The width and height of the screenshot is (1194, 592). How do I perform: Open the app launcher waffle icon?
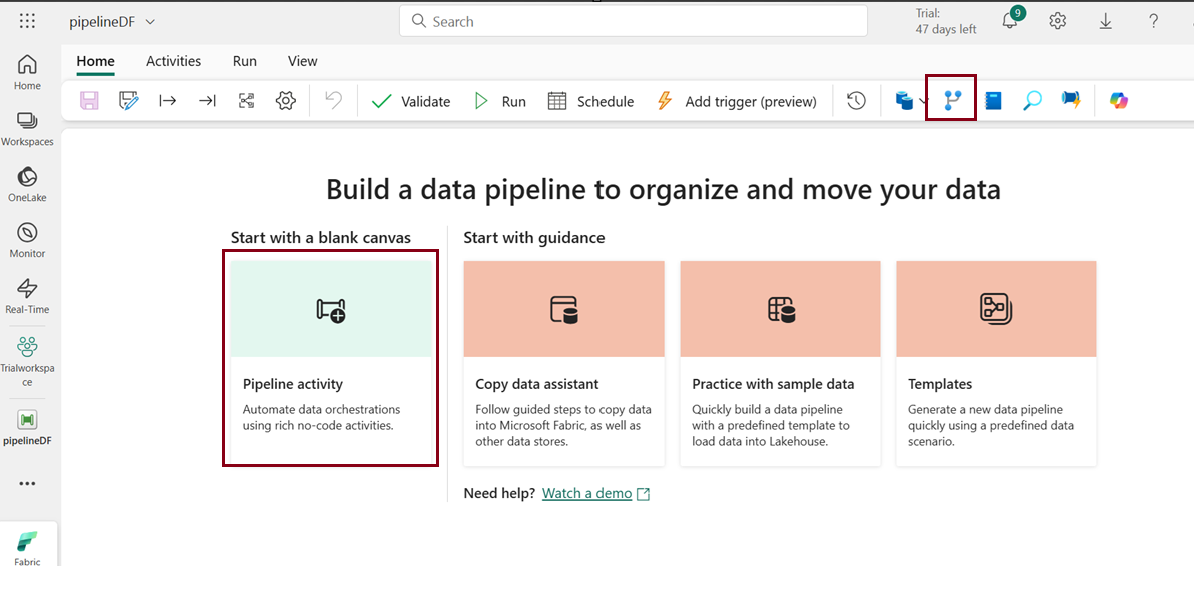point(27,21)
